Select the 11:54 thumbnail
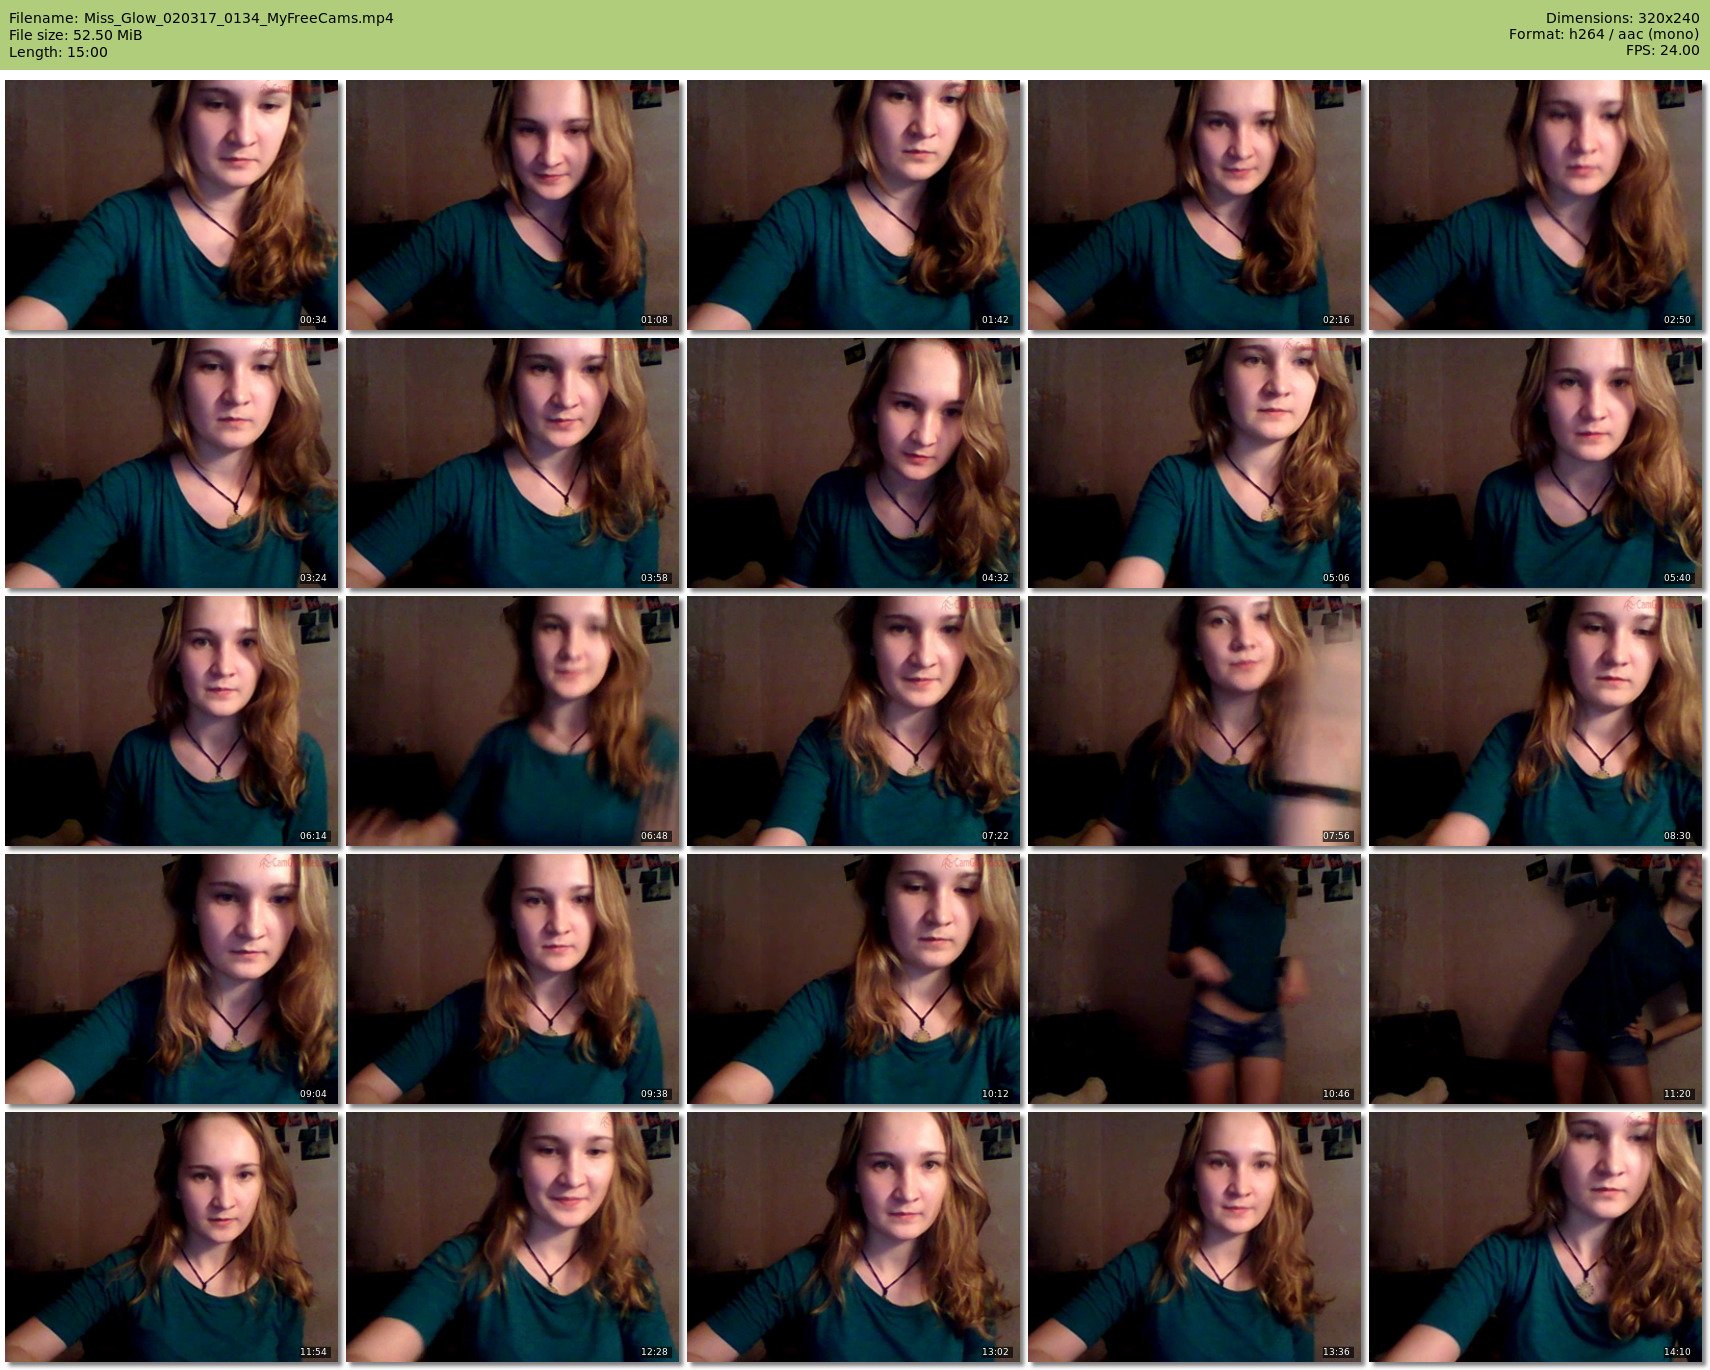 click(x=172, y=1237)
